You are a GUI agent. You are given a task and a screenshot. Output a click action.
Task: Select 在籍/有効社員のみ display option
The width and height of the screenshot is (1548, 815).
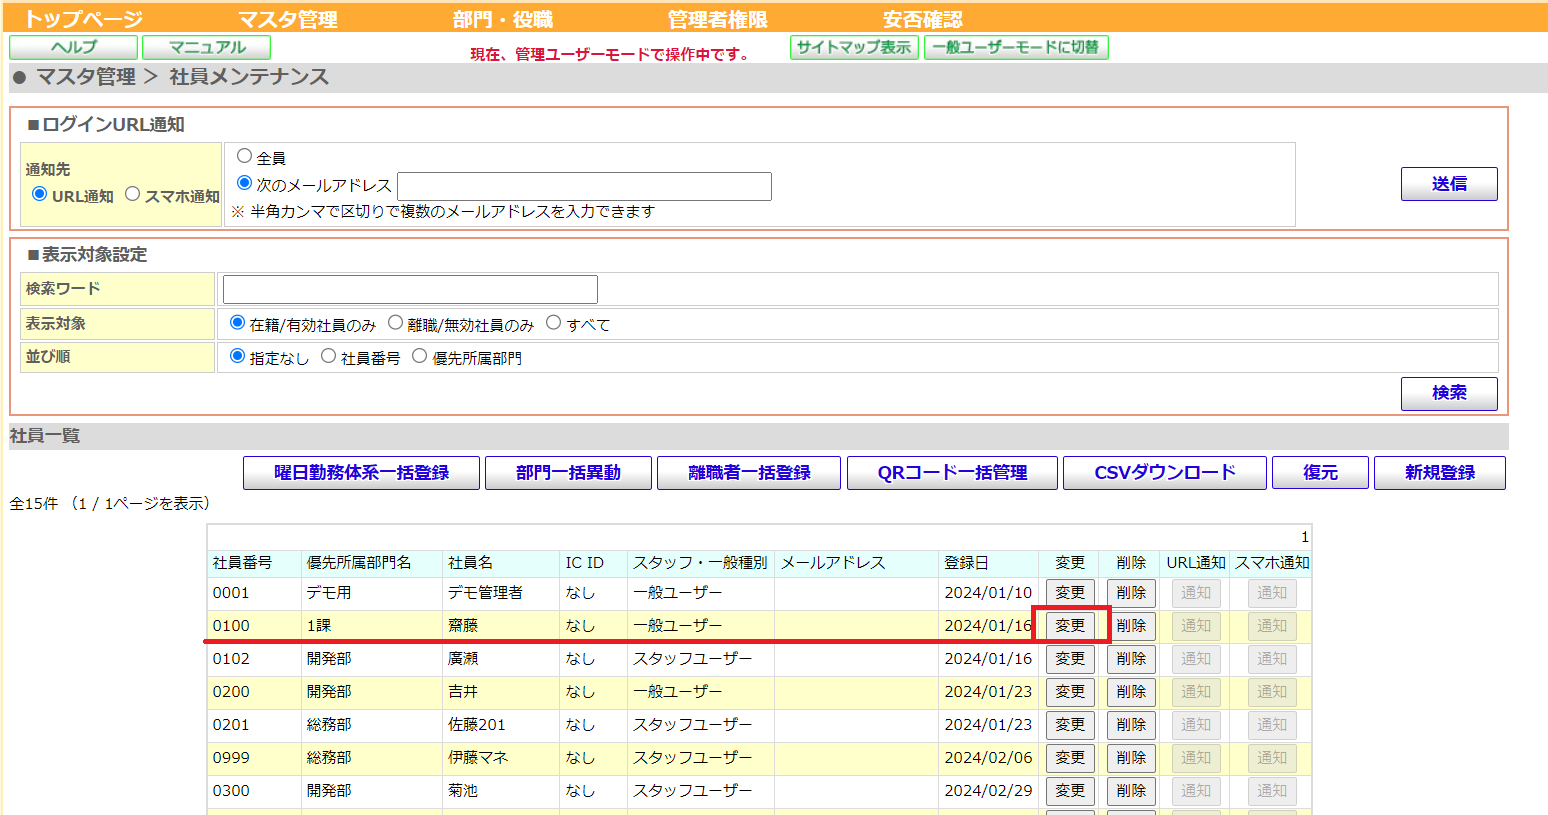pyautogui.click(x=237, y=323)
